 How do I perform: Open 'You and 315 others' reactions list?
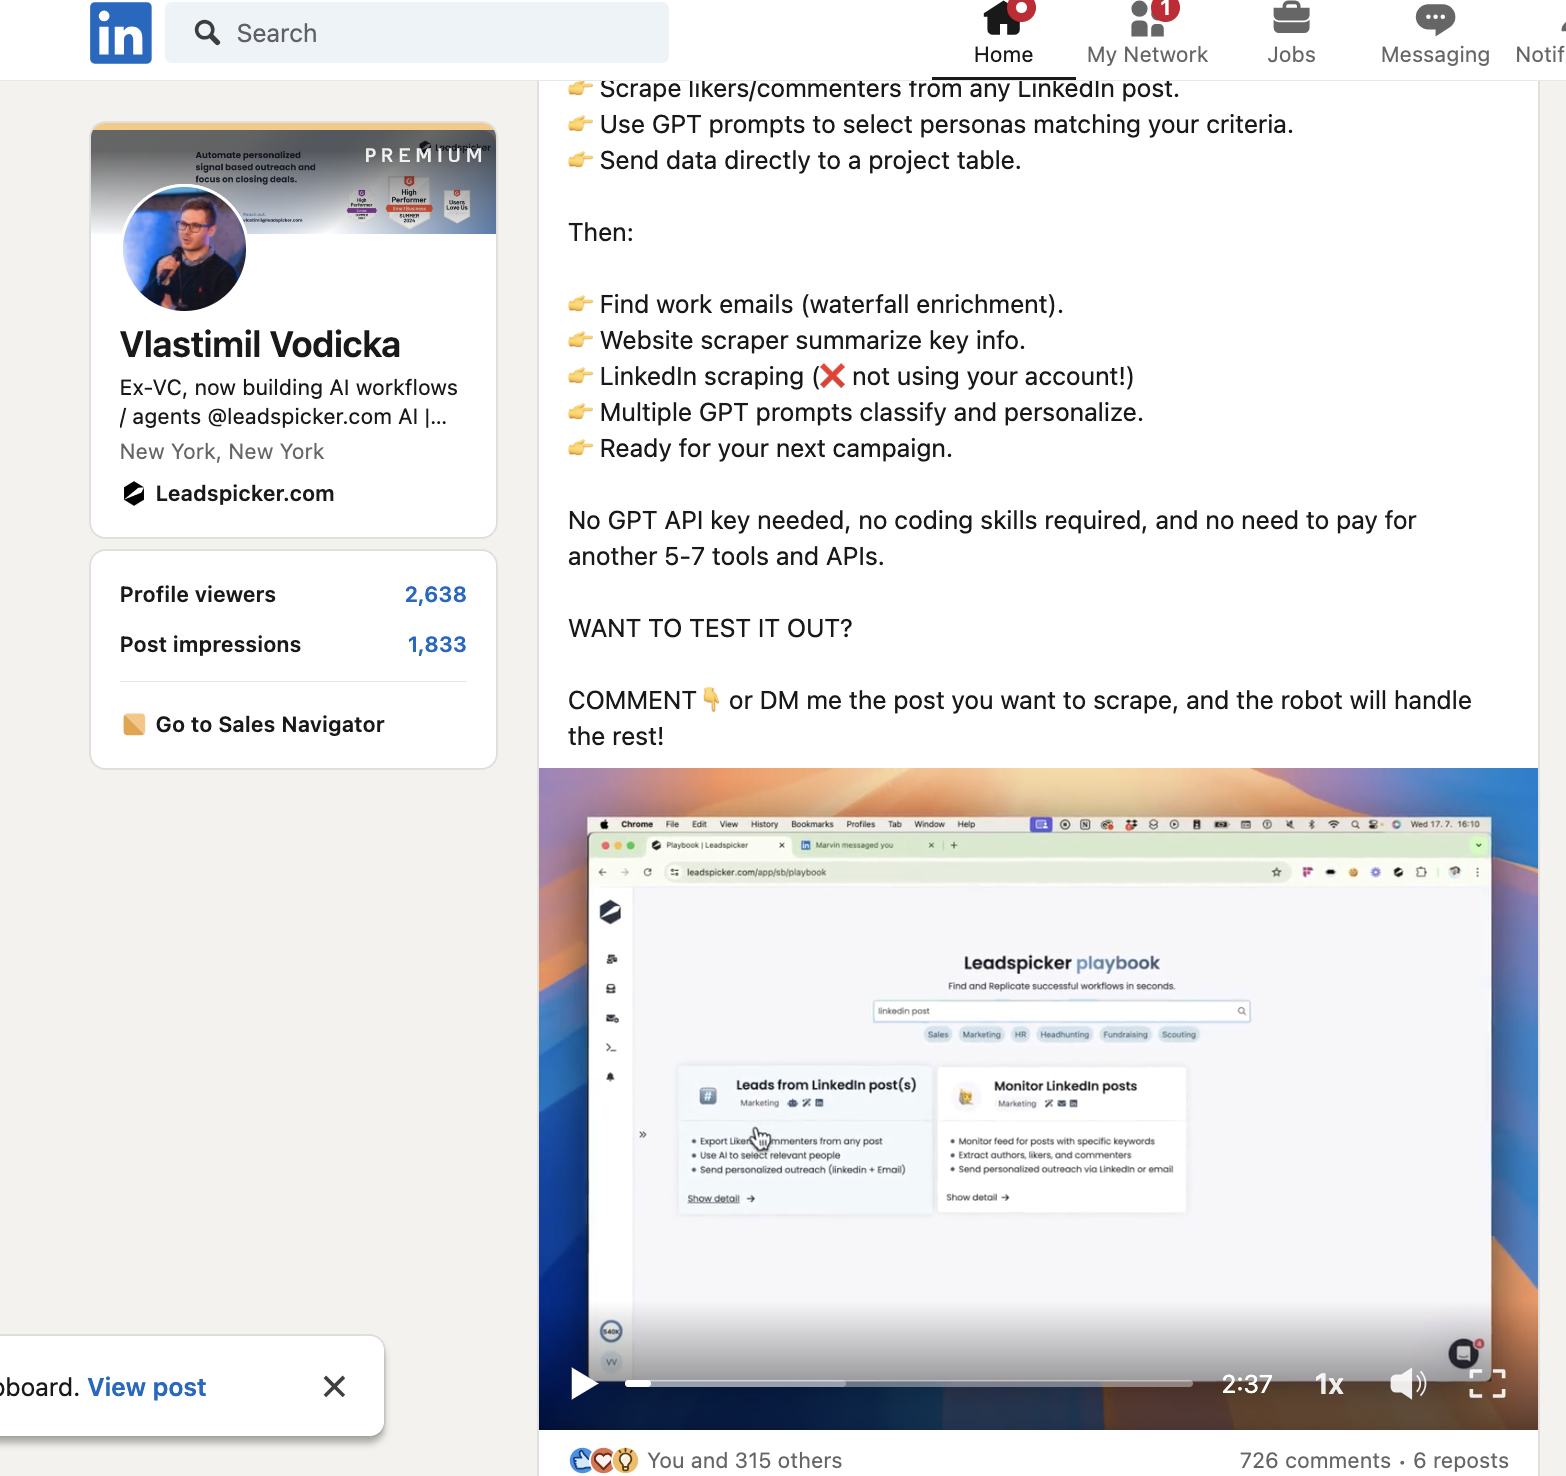[x=745, y=1460]
